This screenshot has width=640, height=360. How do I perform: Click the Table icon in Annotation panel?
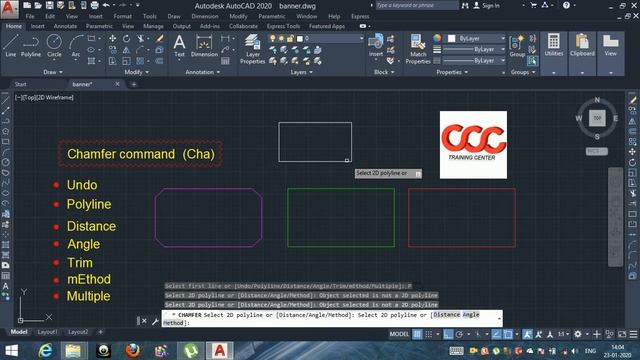[x=225, y=61]
